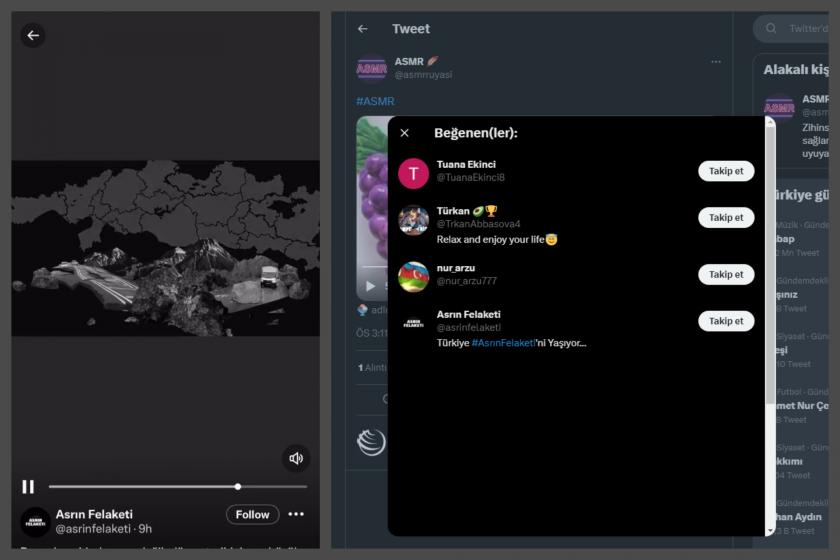Open the nur_arzu flag avatar

point(413,277)
